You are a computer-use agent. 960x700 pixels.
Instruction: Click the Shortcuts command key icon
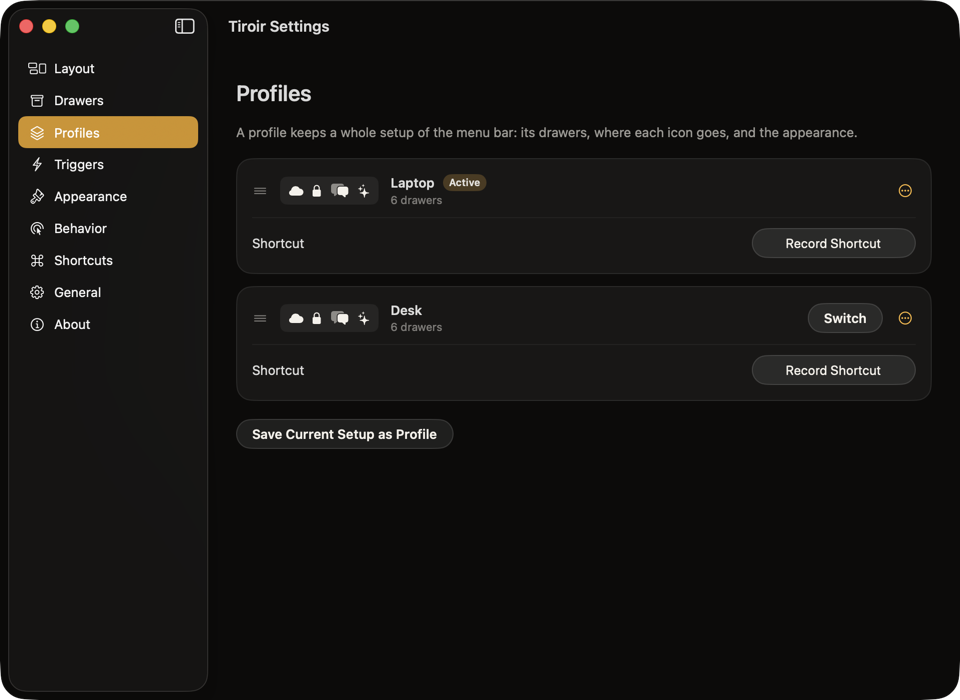(37, 260)
